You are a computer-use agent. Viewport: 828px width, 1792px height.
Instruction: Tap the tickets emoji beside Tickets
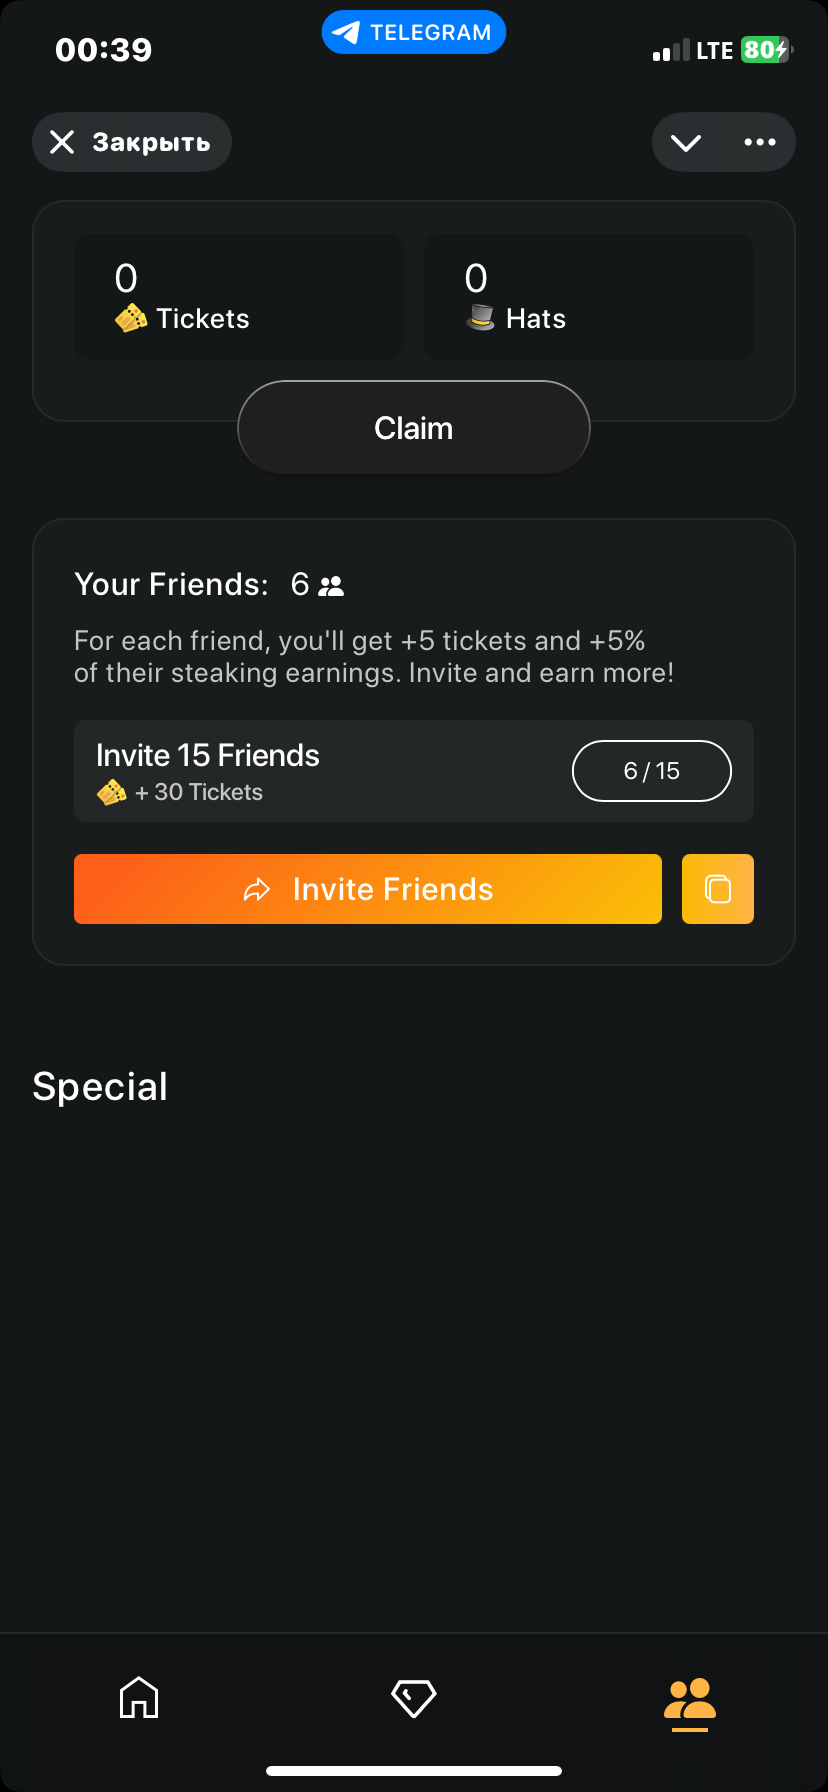(x=131, y=319)
